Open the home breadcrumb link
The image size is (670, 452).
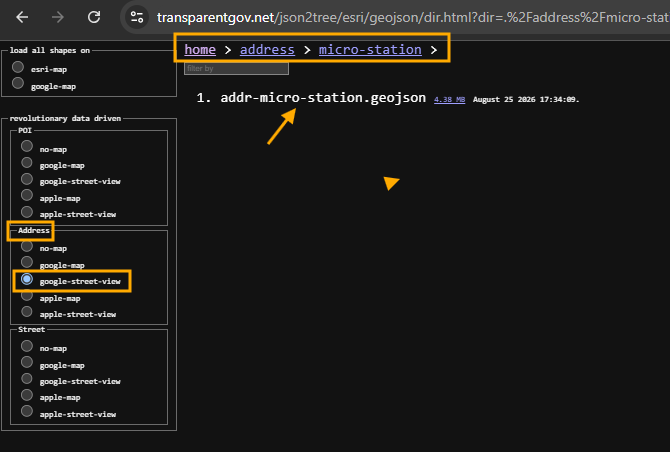[200, 50]
